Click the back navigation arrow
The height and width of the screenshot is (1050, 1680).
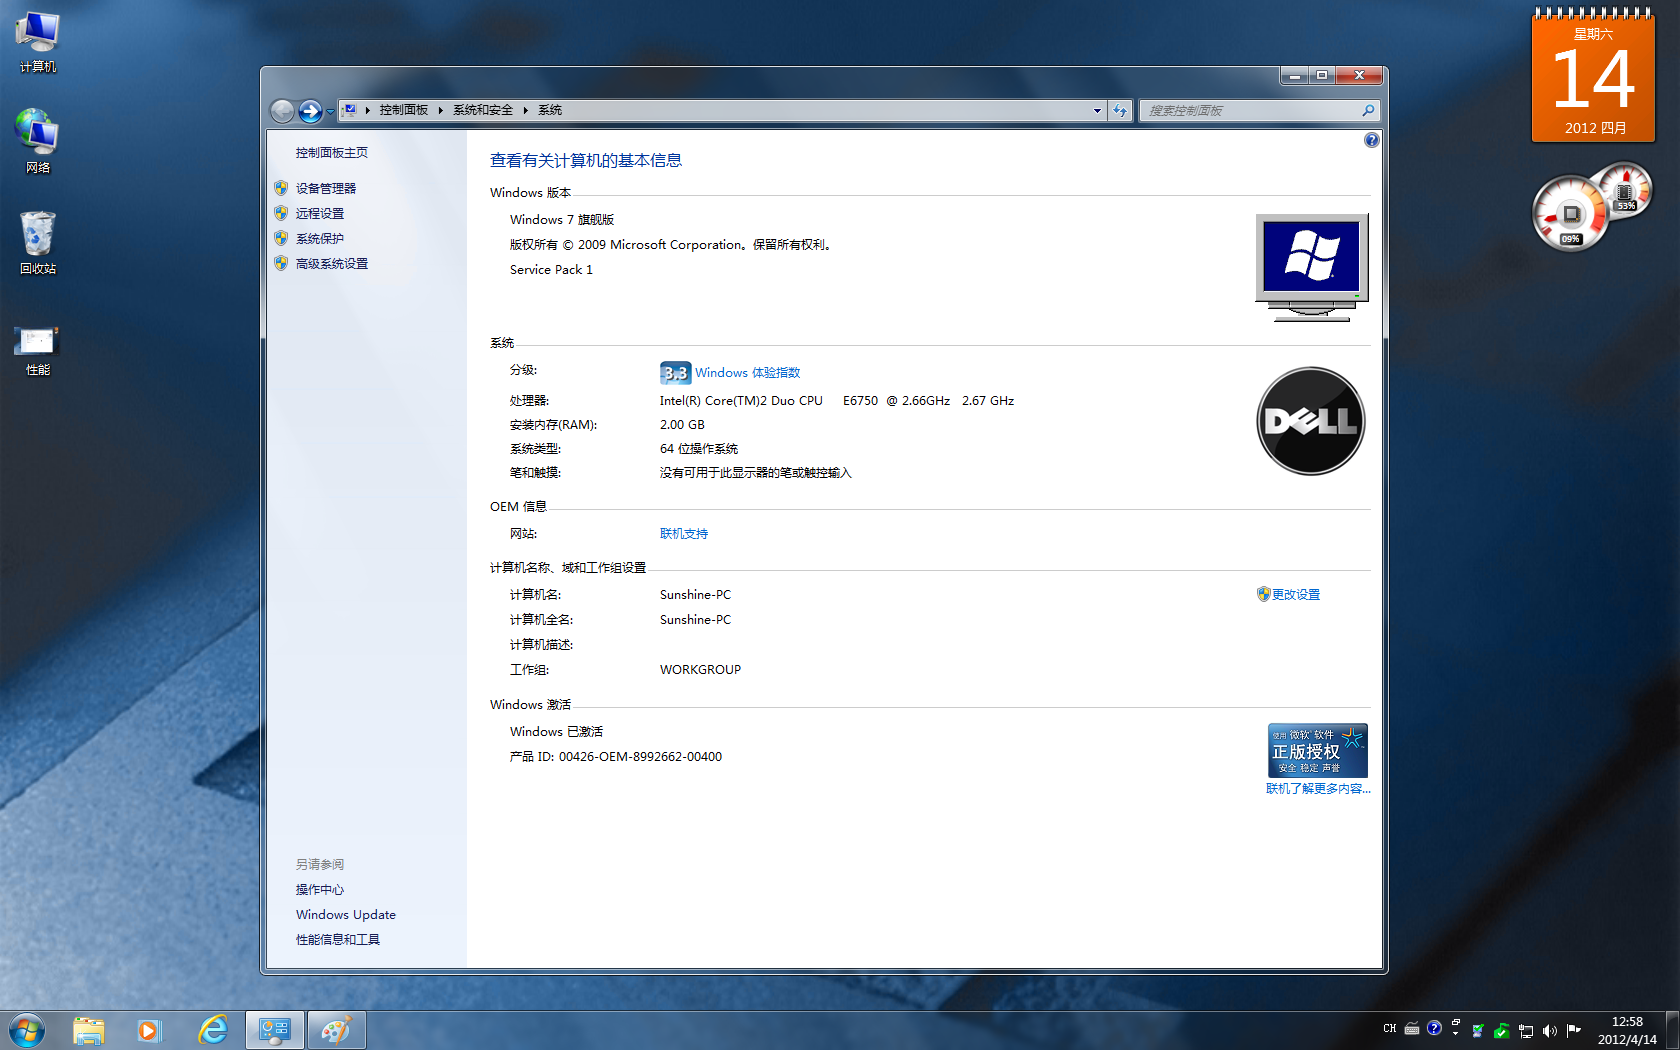pos(283,111)
